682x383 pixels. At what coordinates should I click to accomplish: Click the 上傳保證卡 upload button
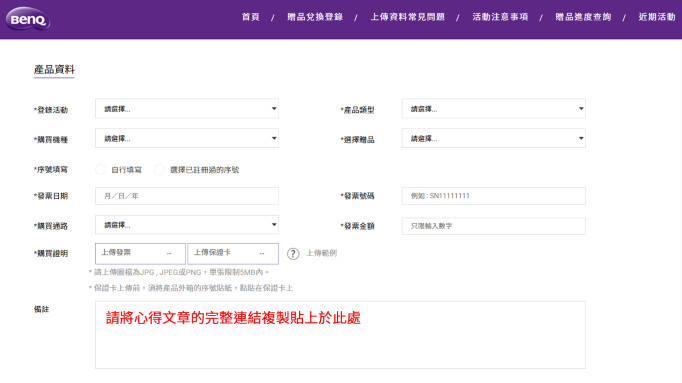(x=233, y=253)
